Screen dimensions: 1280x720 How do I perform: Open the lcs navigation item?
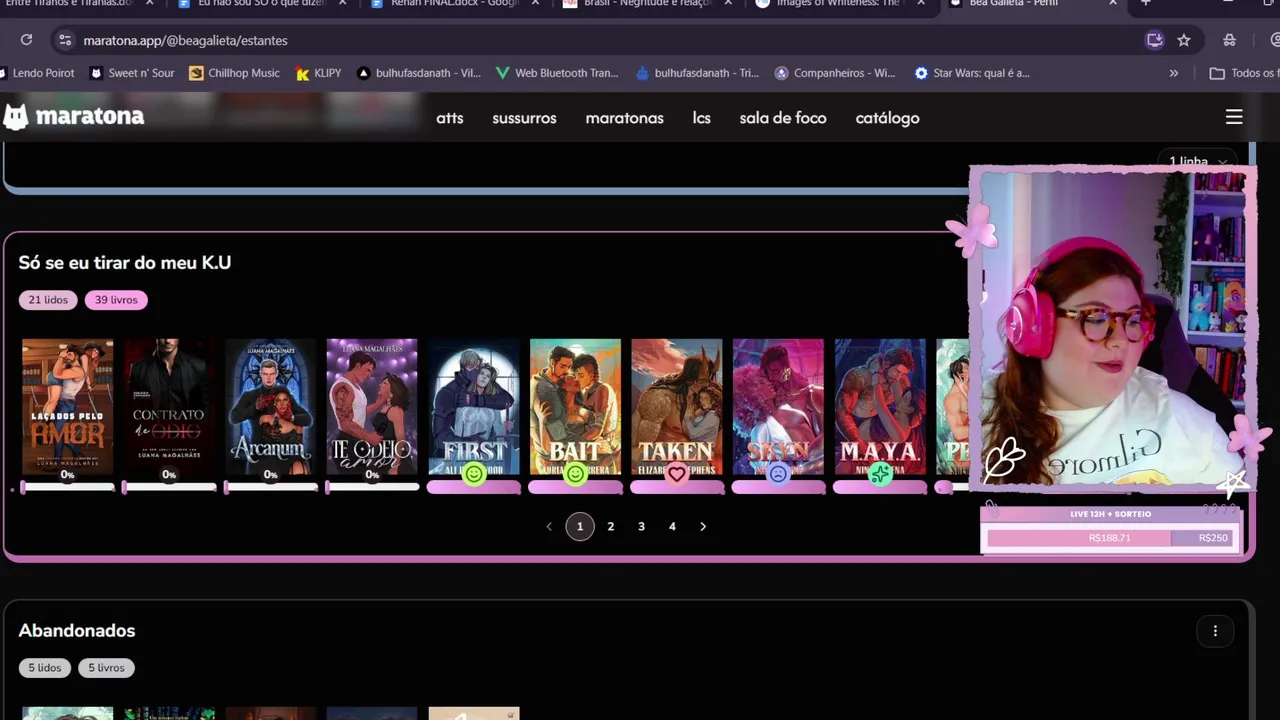(x=702, y=118)
